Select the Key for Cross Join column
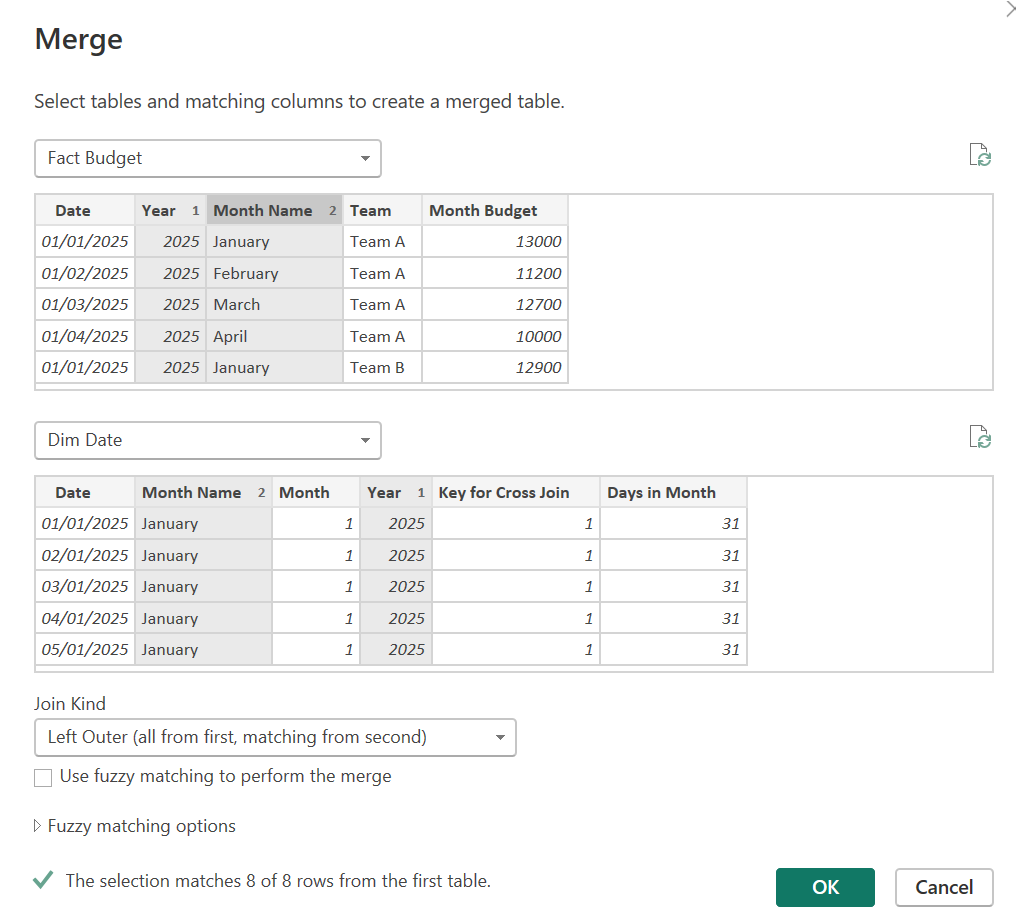This screenshot has width=1016, height=922. coord(516,492)
